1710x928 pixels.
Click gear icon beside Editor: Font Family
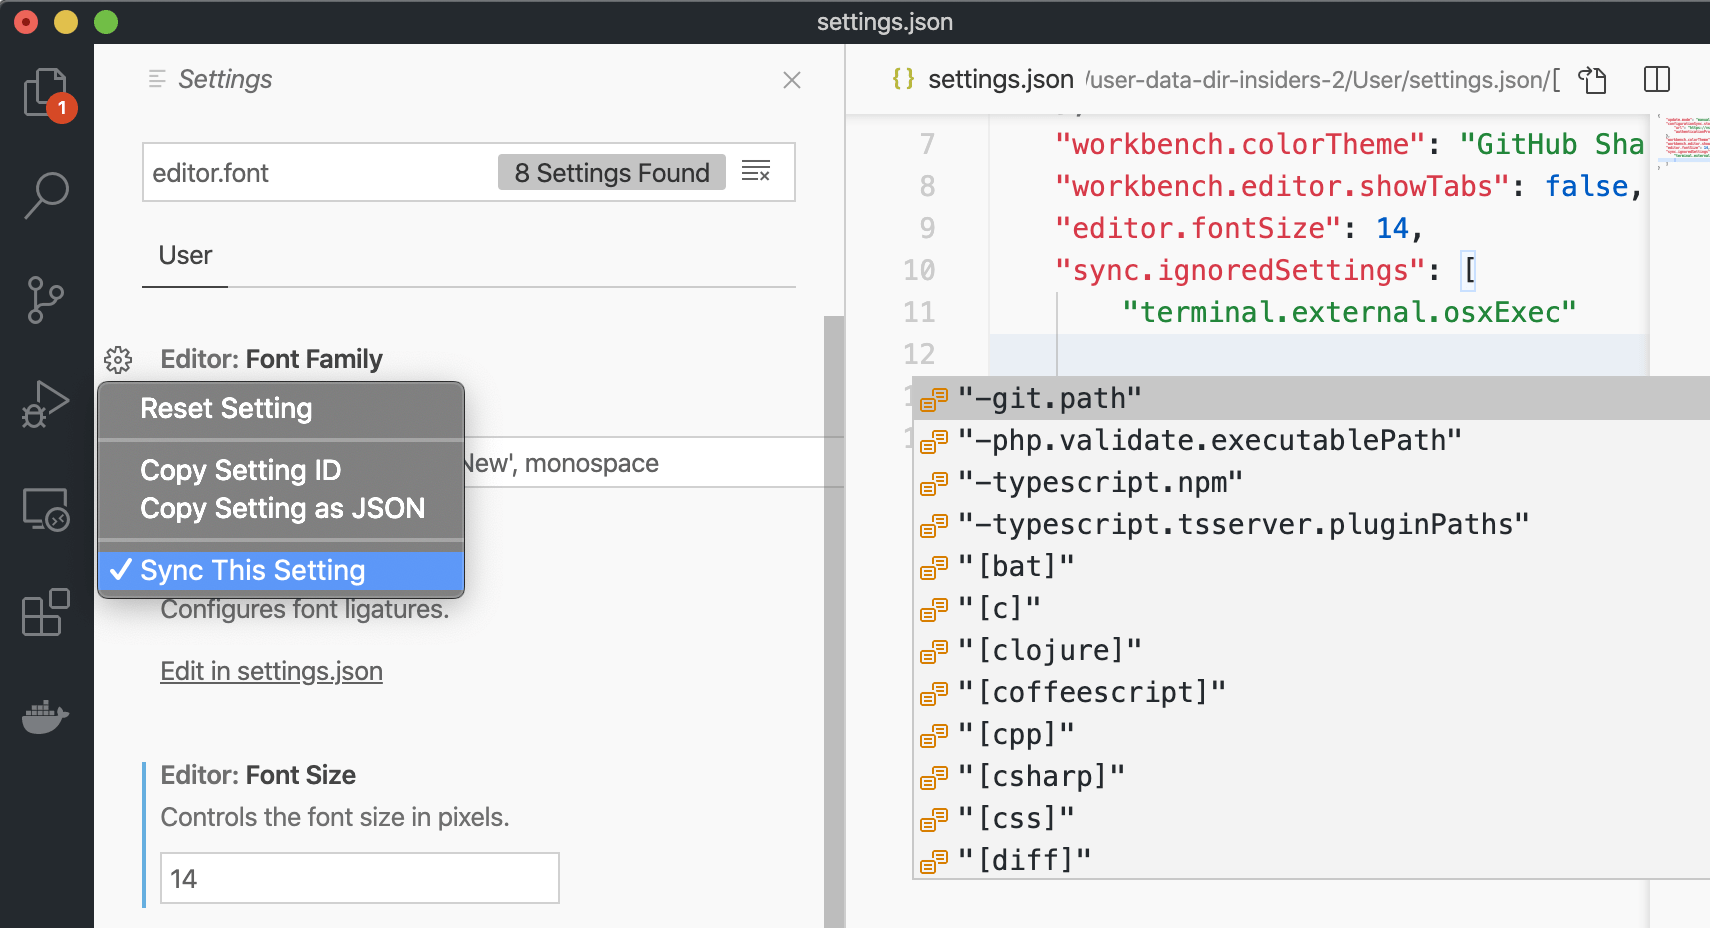coord(118,359)
